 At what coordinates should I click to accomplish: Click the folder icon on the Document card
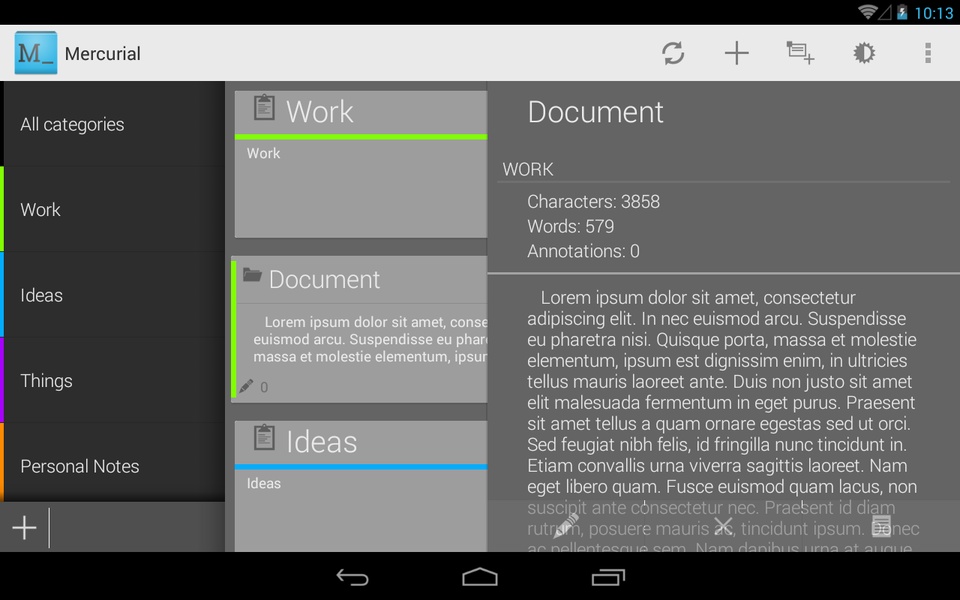pos(252,274)
